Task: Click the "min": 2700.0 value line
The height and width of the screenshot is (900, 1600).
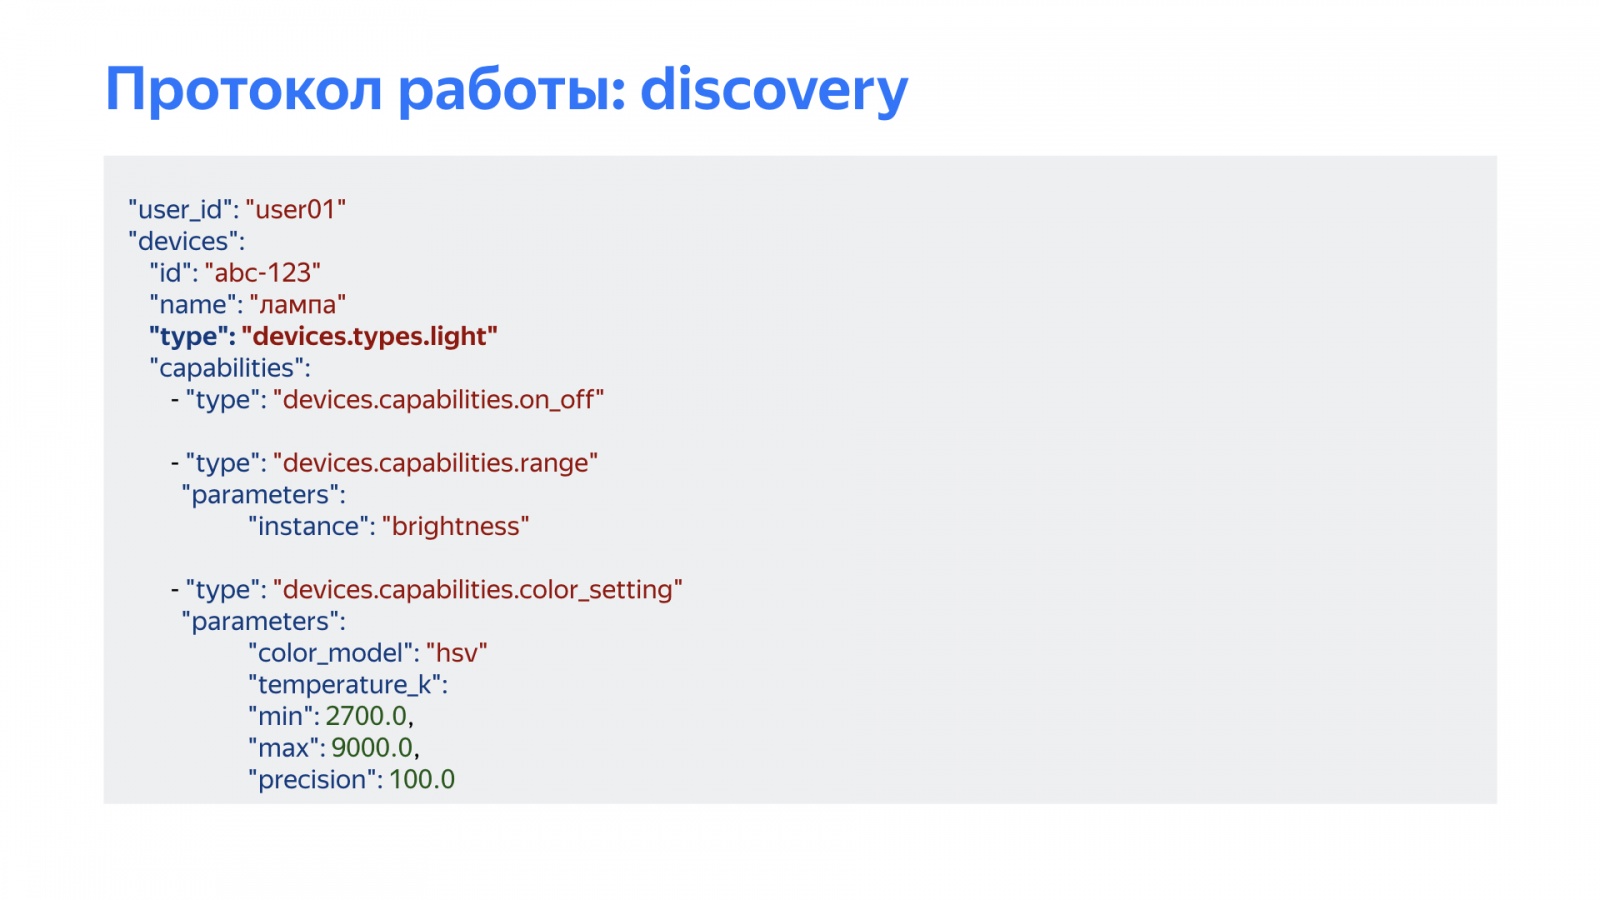Action: [331, 716]
